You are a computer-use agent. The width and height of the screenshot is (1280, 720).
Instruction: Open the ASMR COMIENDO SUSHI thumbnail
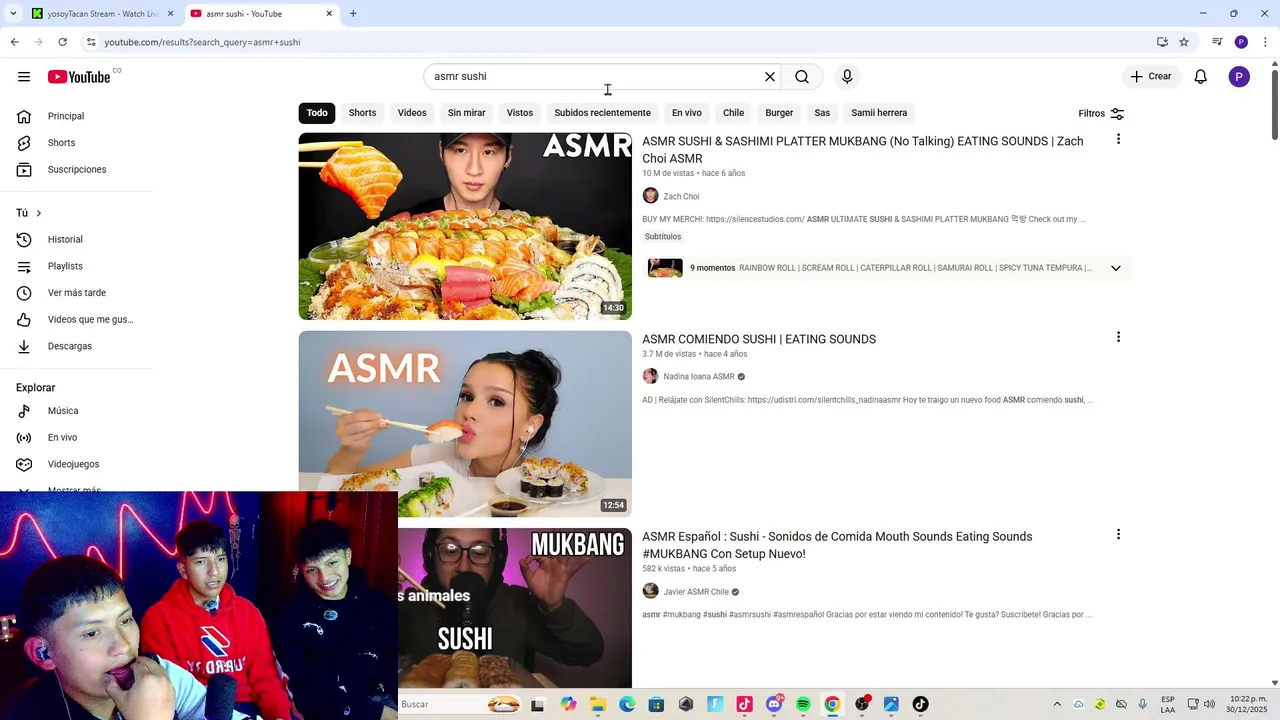[465, 424]
